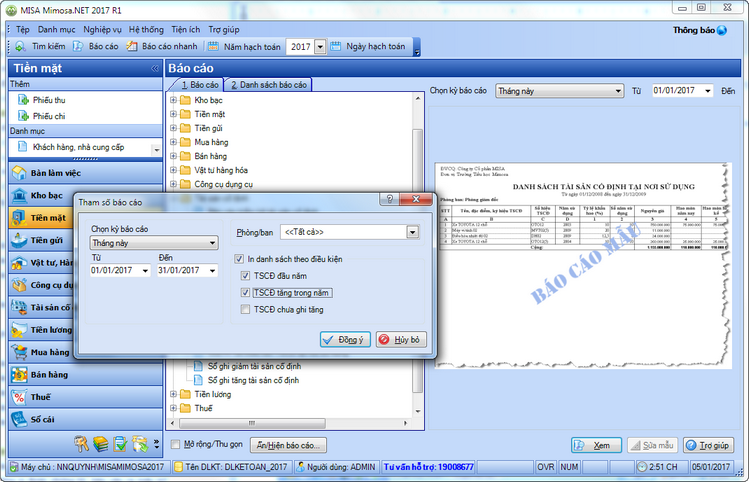Click the Năm hạch toán calendar icon
The height and width of the screenshot is (482, 749).
pyautogui.click(x=213, y=46)
